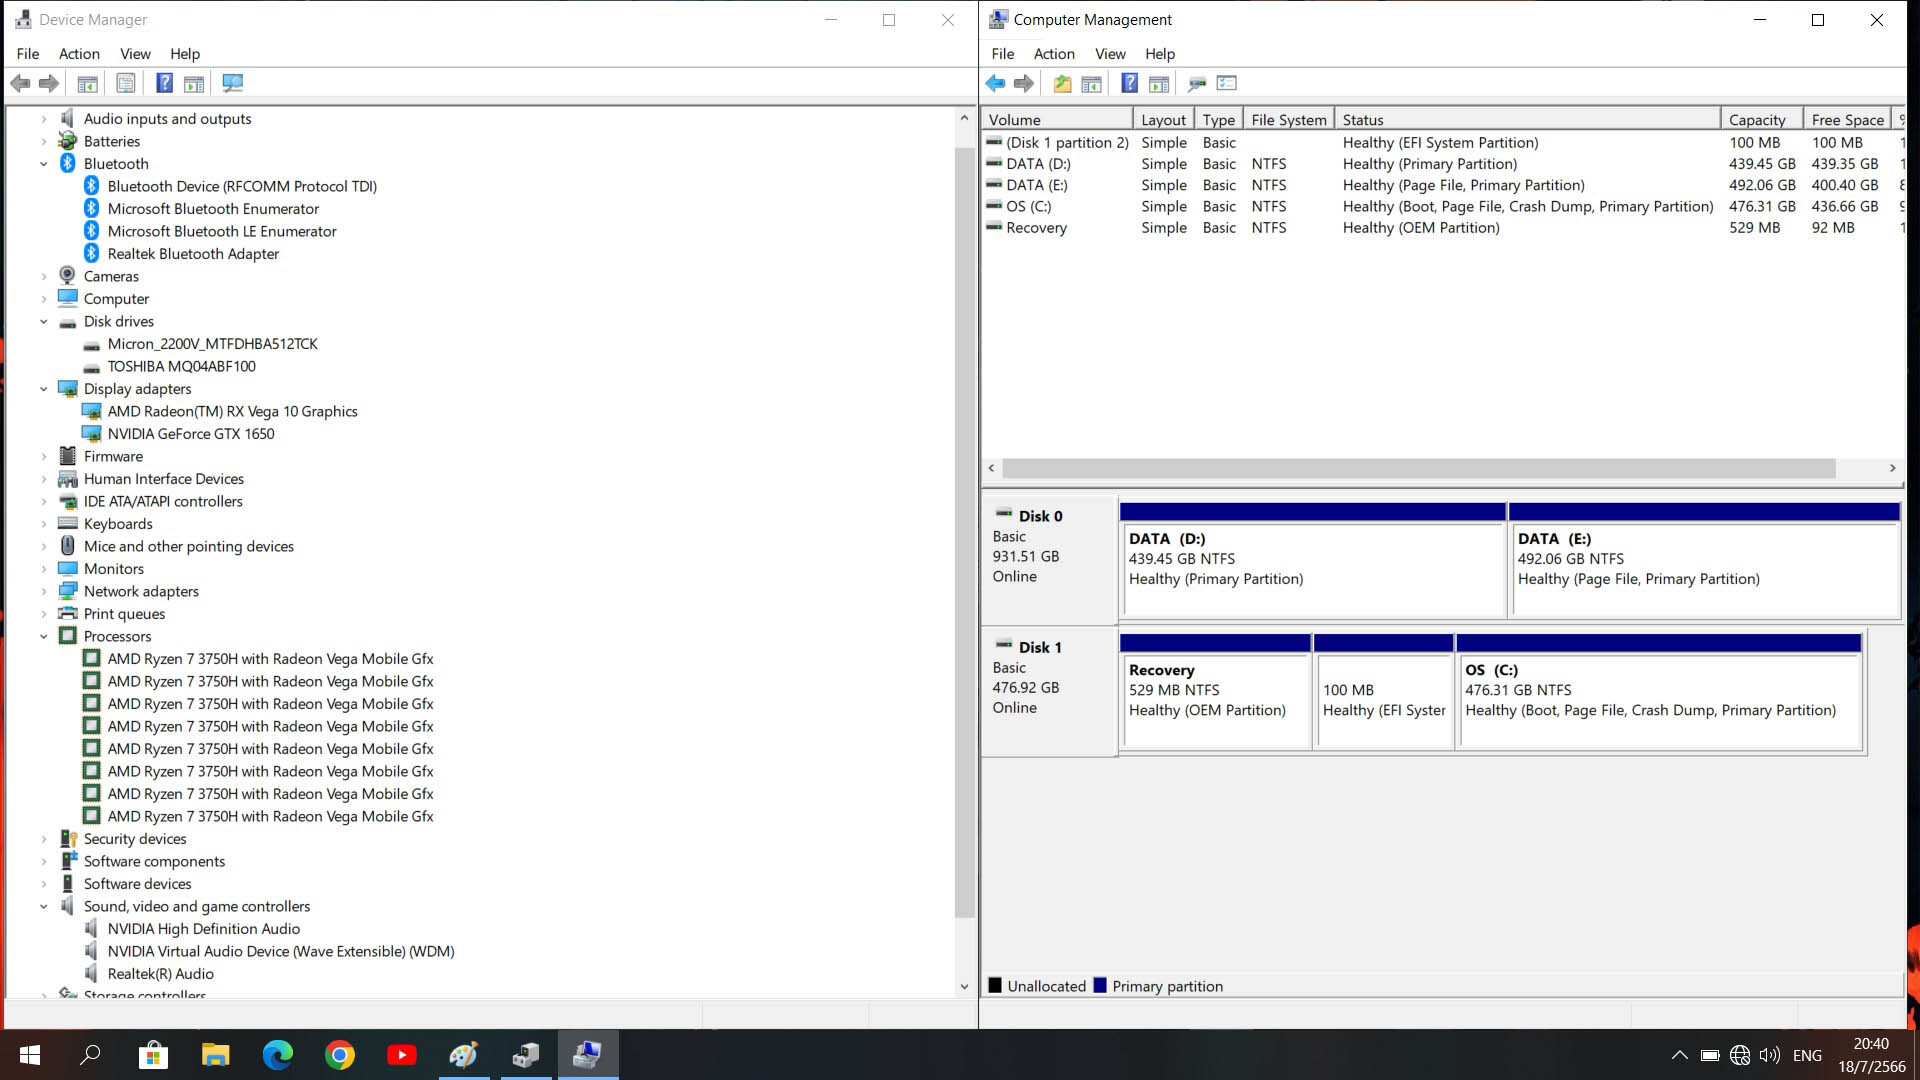The height and width of the screenshot is (1080, 1920).
Task: Select OS (C:) partition block on Disk 1
Action: pos(1660,692)
